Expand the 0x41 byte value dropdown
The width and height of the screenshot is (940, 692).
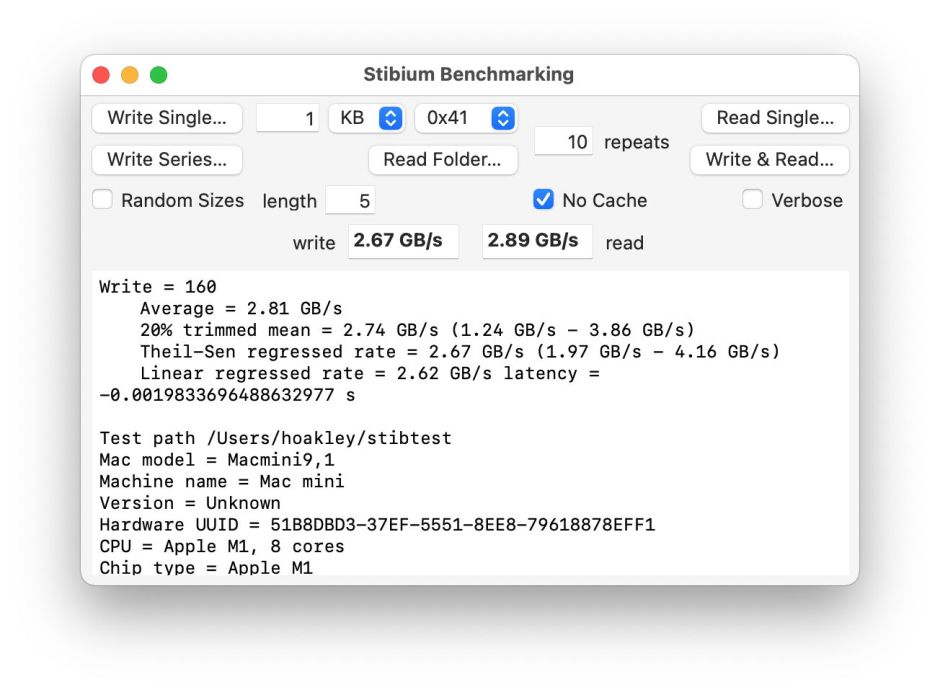(x=465, y=118)
